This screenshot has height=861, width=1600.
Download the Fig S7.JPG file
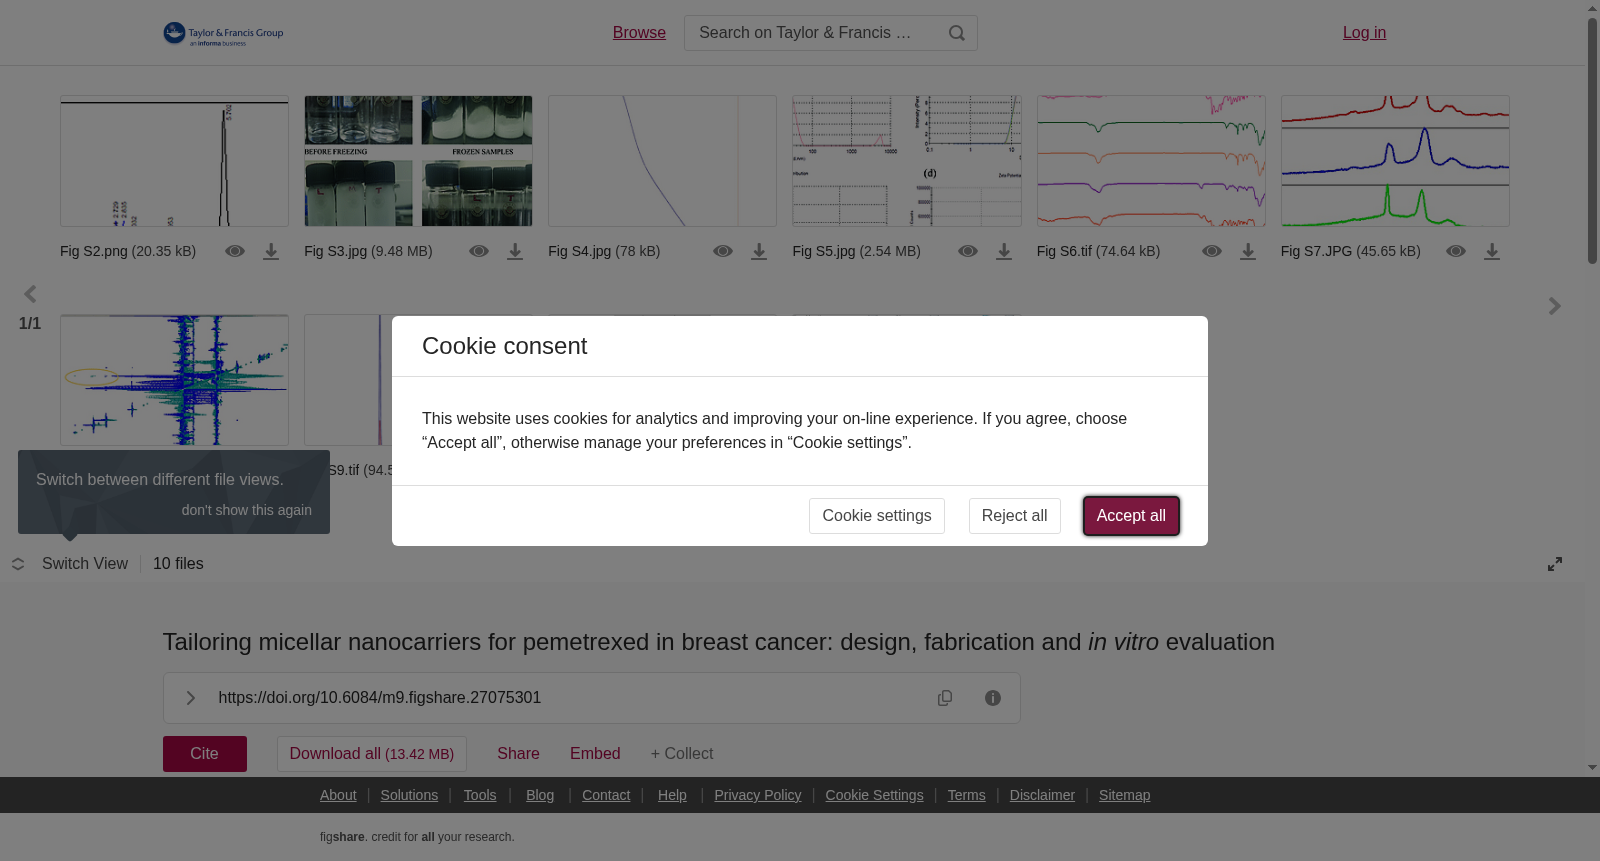1492,252
